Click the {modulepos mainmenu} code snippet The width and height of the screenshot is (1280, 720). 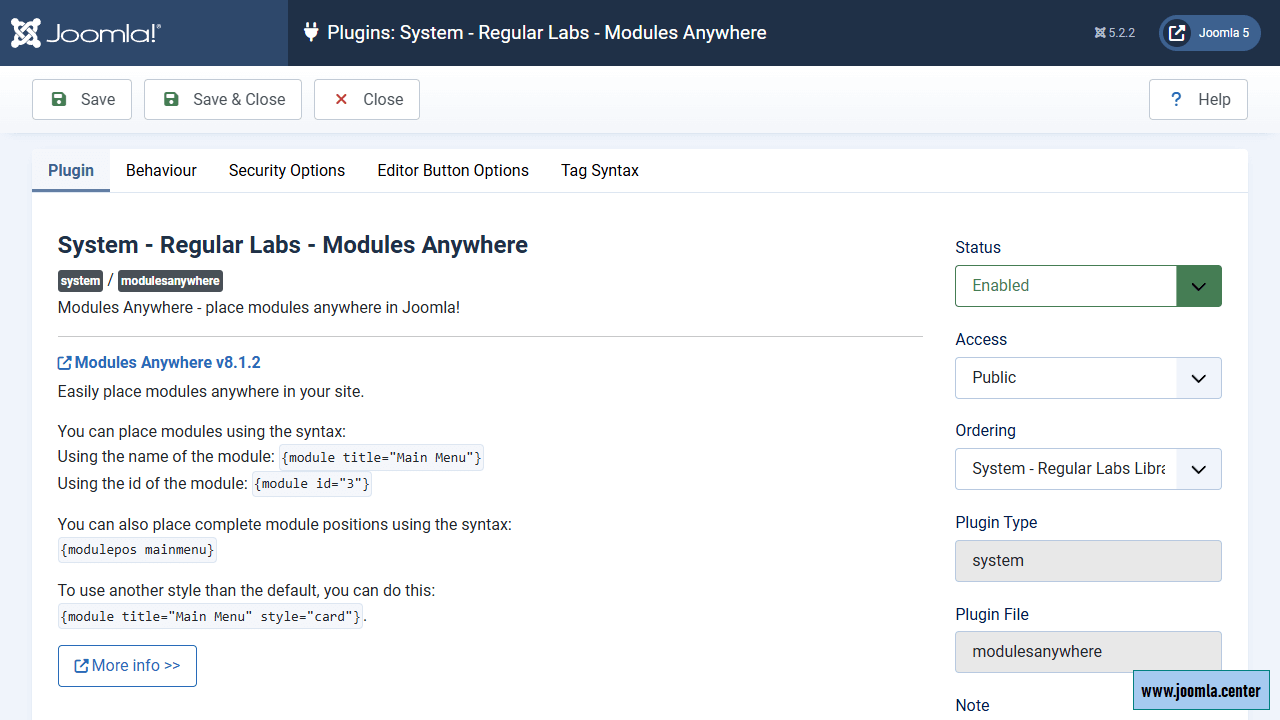137,550
